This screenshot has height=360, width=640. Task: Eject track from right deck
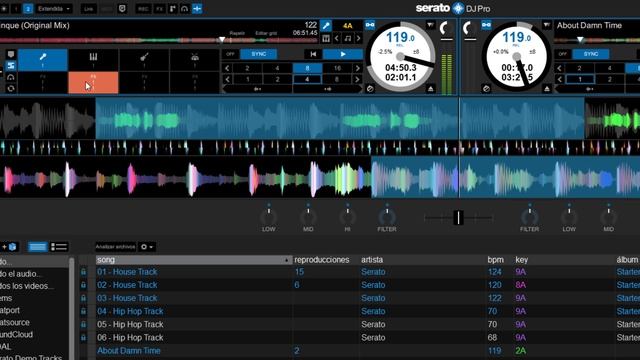[547, 89]
